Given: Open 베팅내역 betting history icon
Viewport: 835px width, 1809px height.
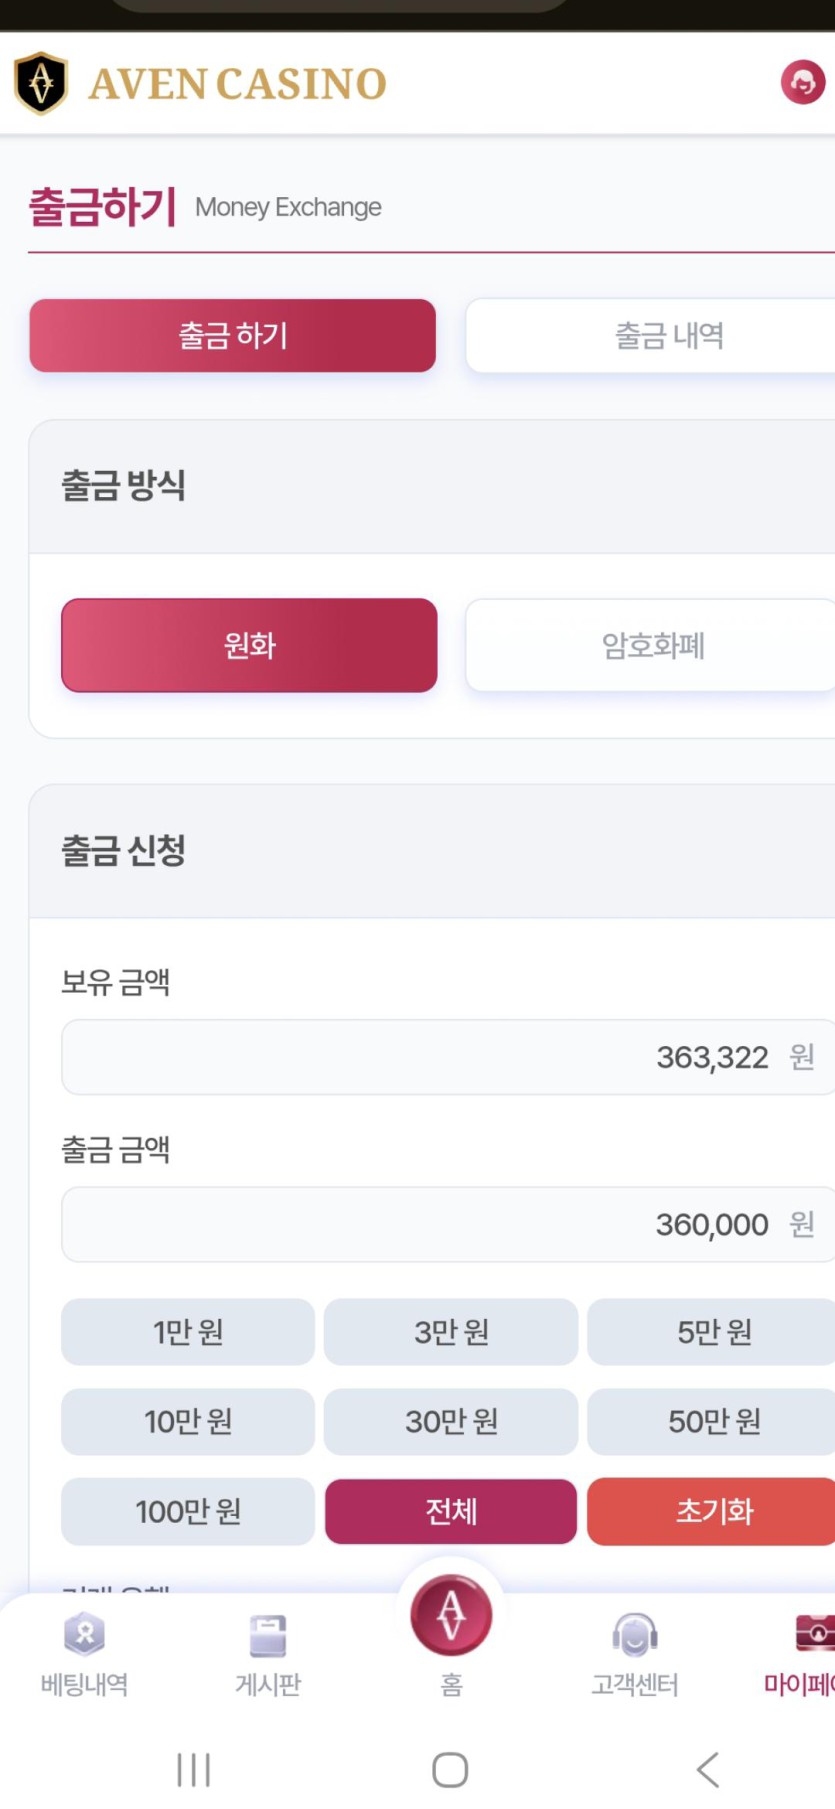Looking at the screenshot, I should pos(84,1636).
